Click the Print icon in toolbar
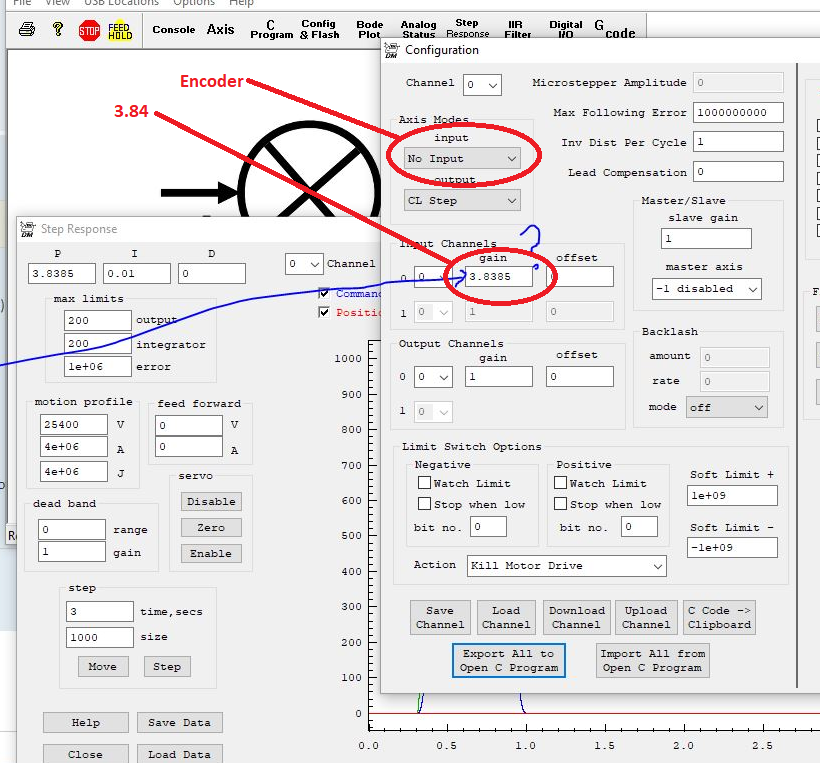The width and height of the screenshot is (820, 763). click(x=28, y=30)
